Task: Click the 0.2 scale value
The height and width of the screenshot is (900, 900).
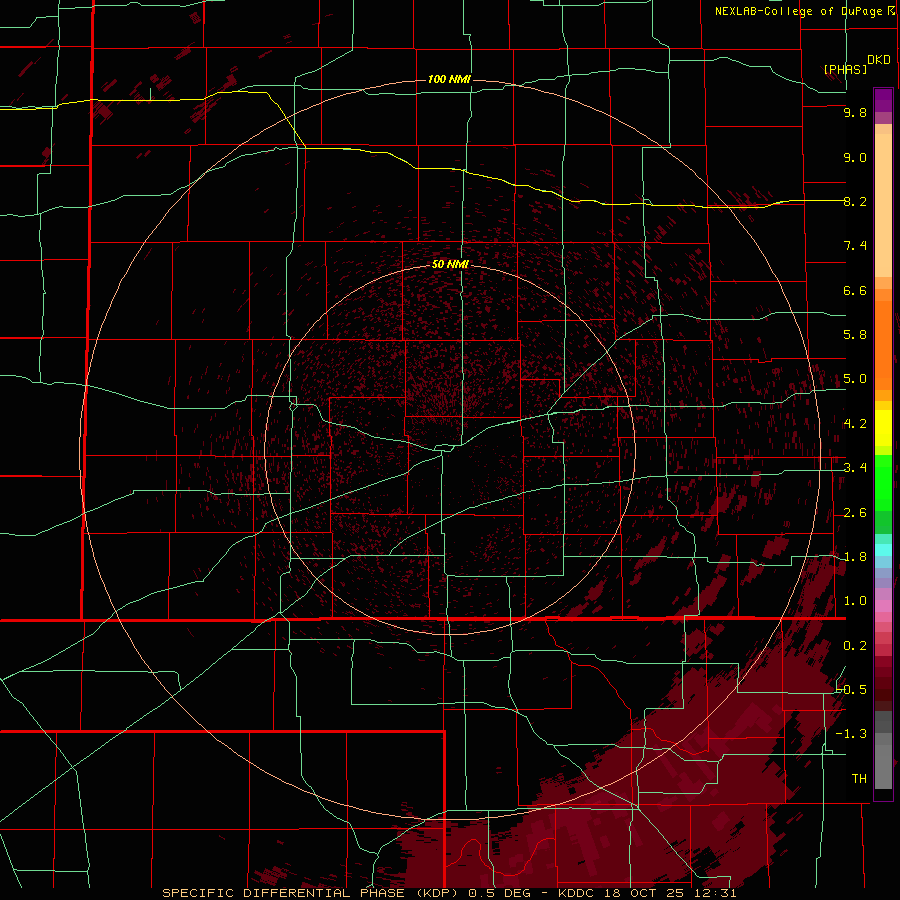Action: 855,646
